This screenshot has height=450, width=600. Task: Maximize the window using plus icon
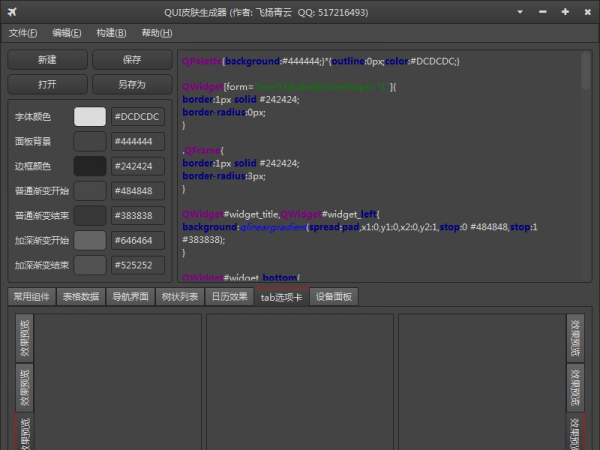(x=565, y=11)
